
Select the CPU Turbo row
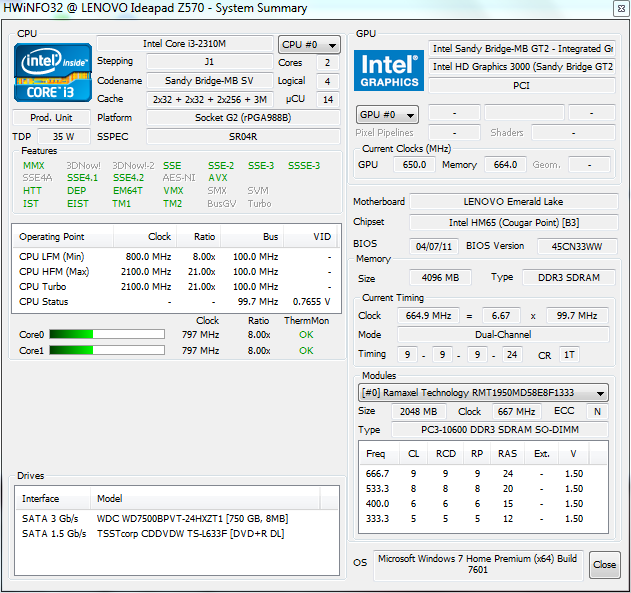[176, 287]
